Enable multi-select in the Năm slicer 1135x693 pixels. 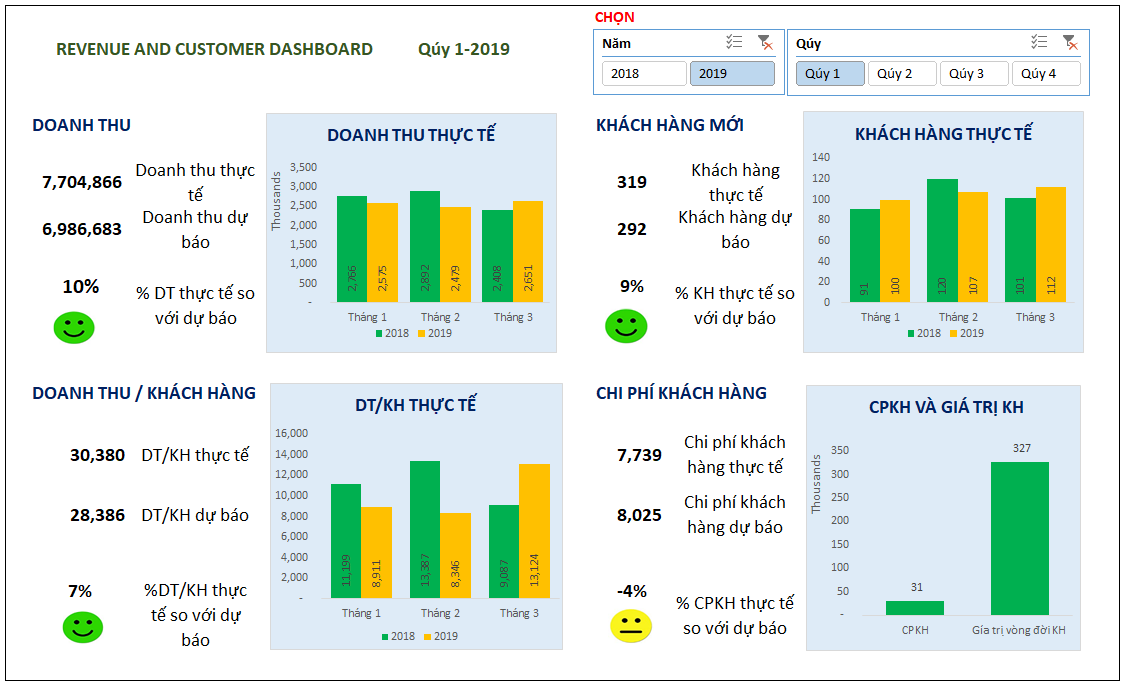point(734,42)
